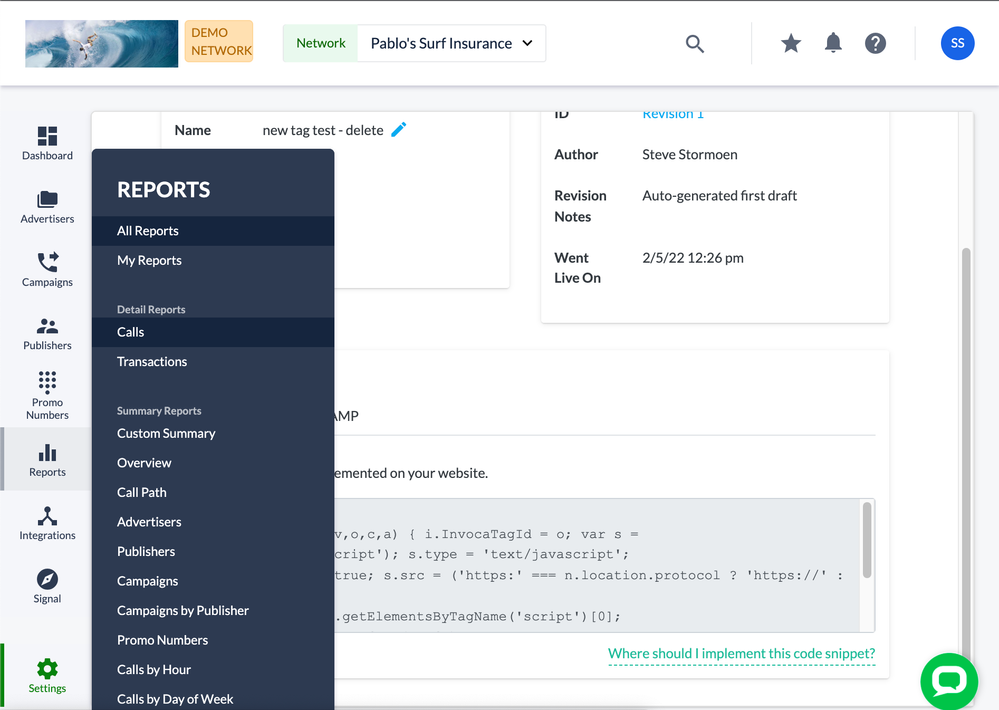999x710 pixels.
Task: Open Calls by Hour report
Action: click(213, 670)
